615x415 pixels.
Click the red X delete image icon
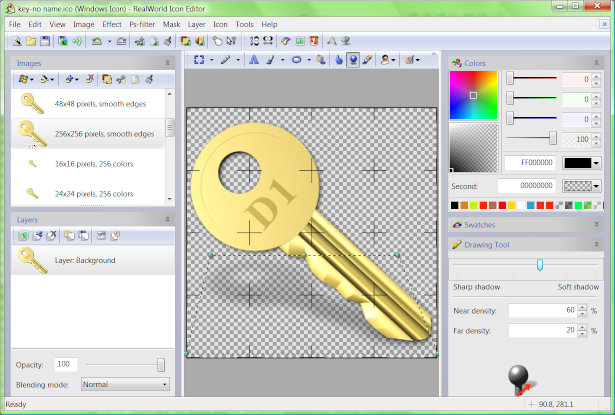tap(89, 79)
